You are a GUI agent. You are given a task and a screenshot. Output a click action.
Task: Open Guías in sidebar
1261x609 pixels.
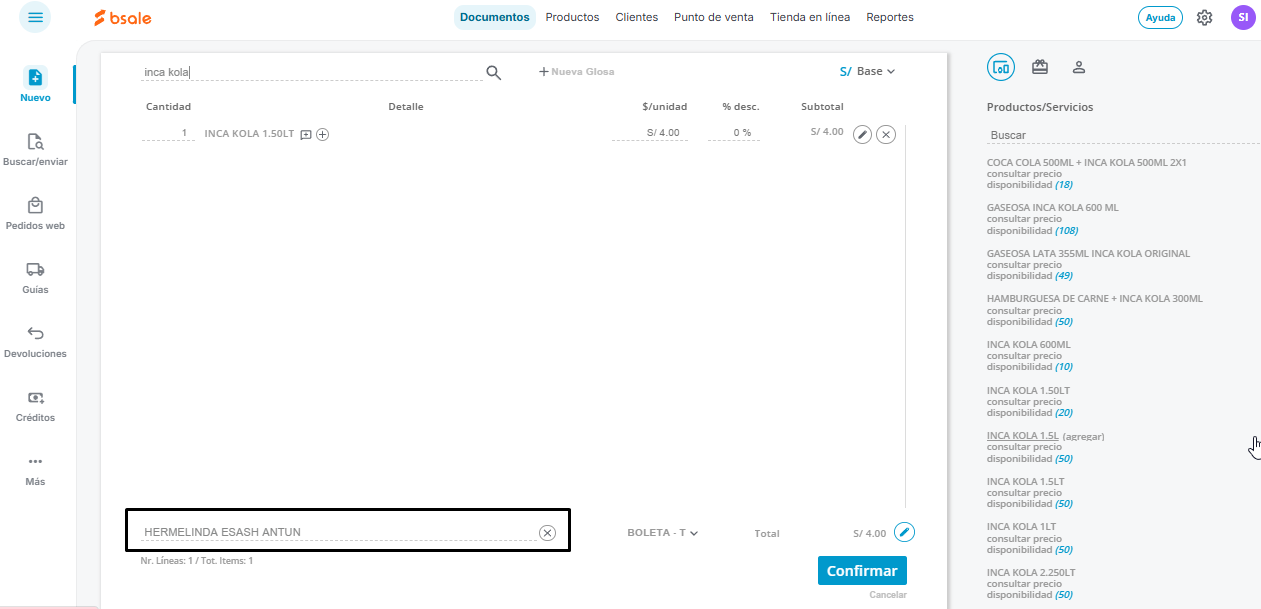click(36, 278)
